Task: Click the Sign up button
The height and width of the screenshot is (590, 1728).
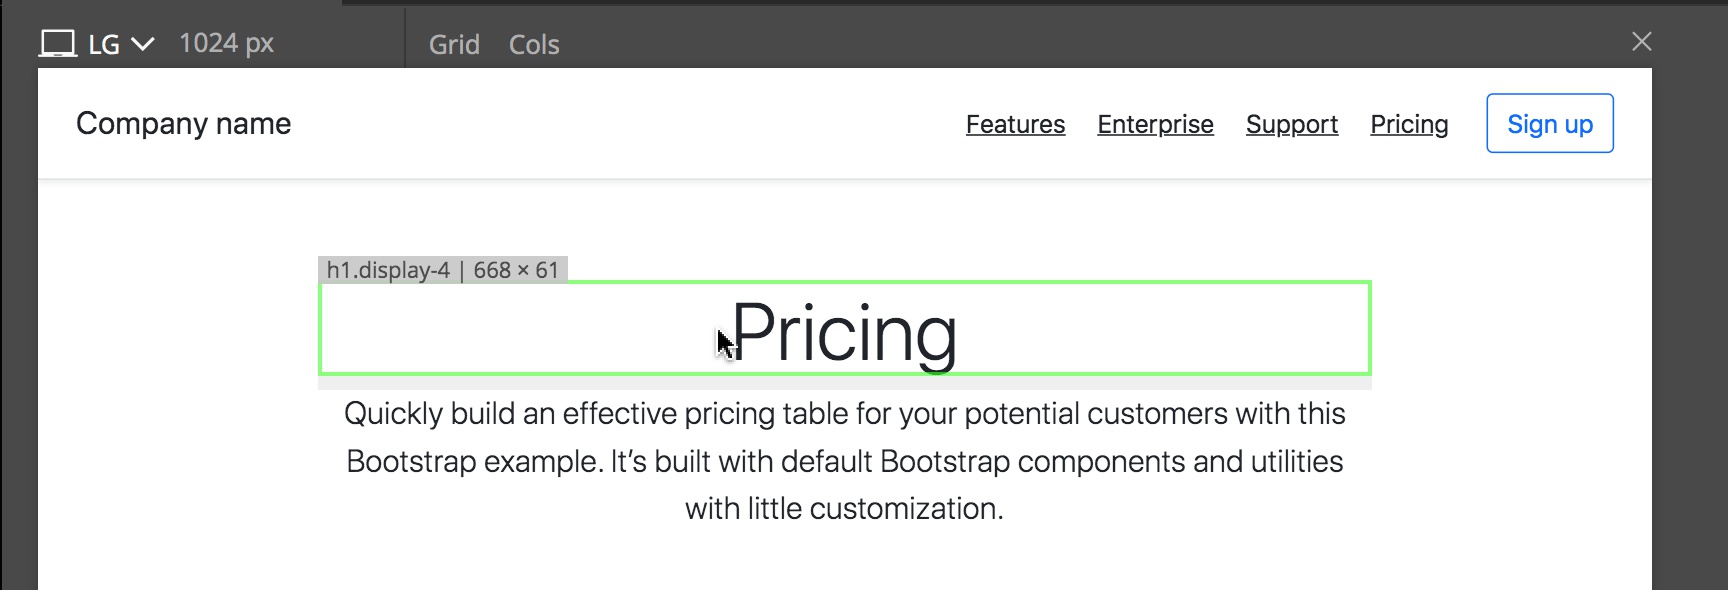Action: coord(1550,123)
